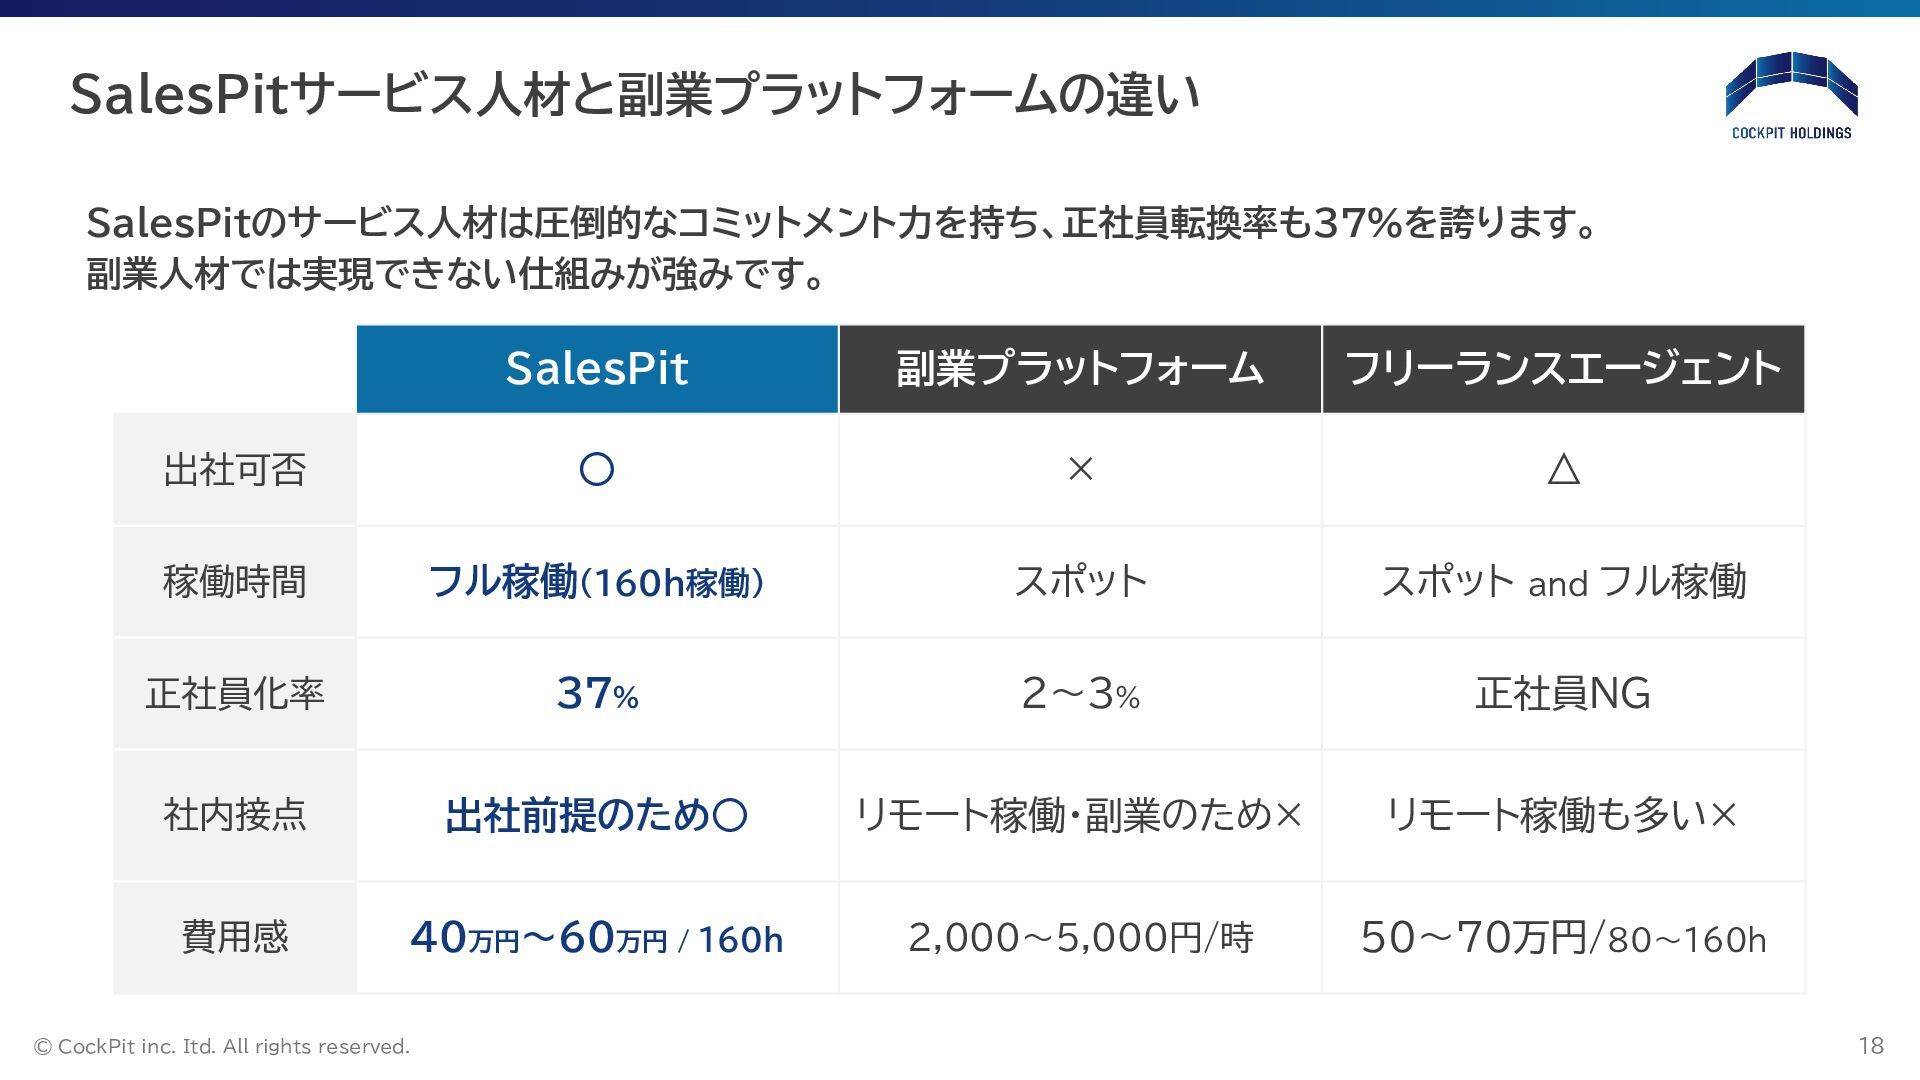
Task: Click the circle symbol in 出社可否 row
Action: tap(597, 469)
